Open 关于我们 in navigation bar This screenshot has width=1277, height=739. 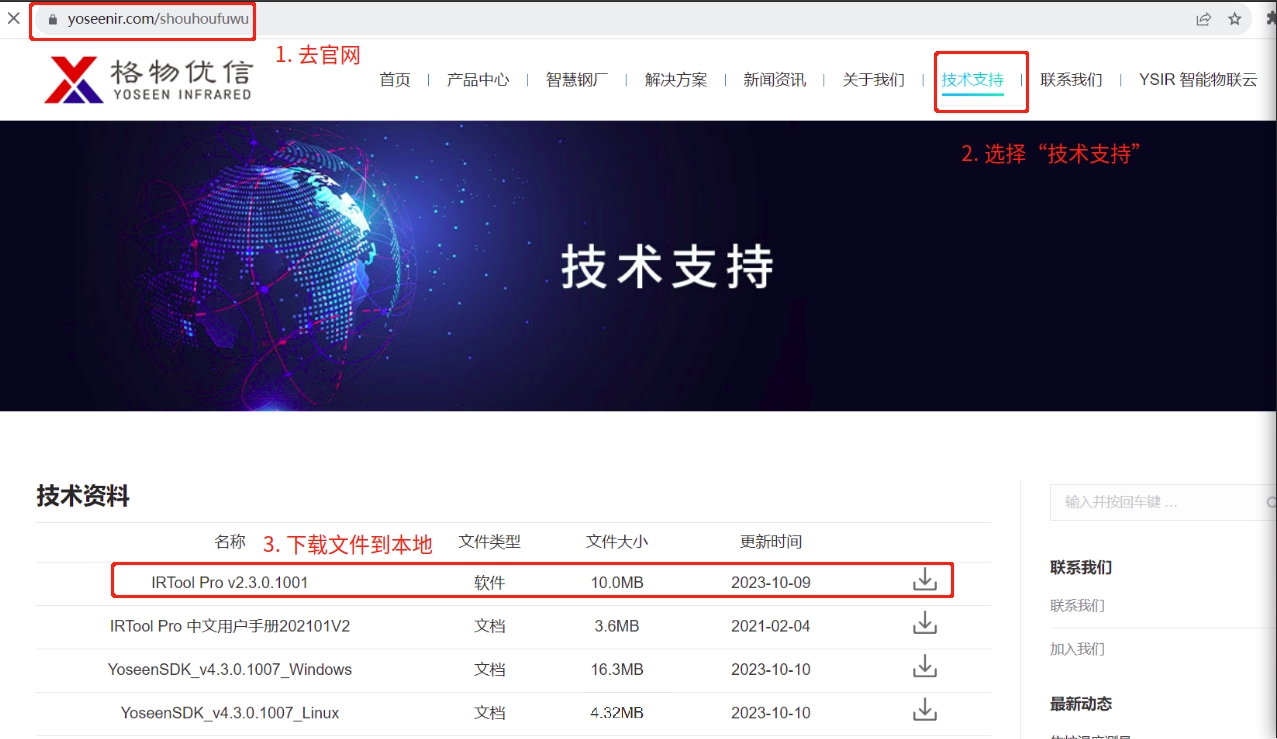[873, 80]
